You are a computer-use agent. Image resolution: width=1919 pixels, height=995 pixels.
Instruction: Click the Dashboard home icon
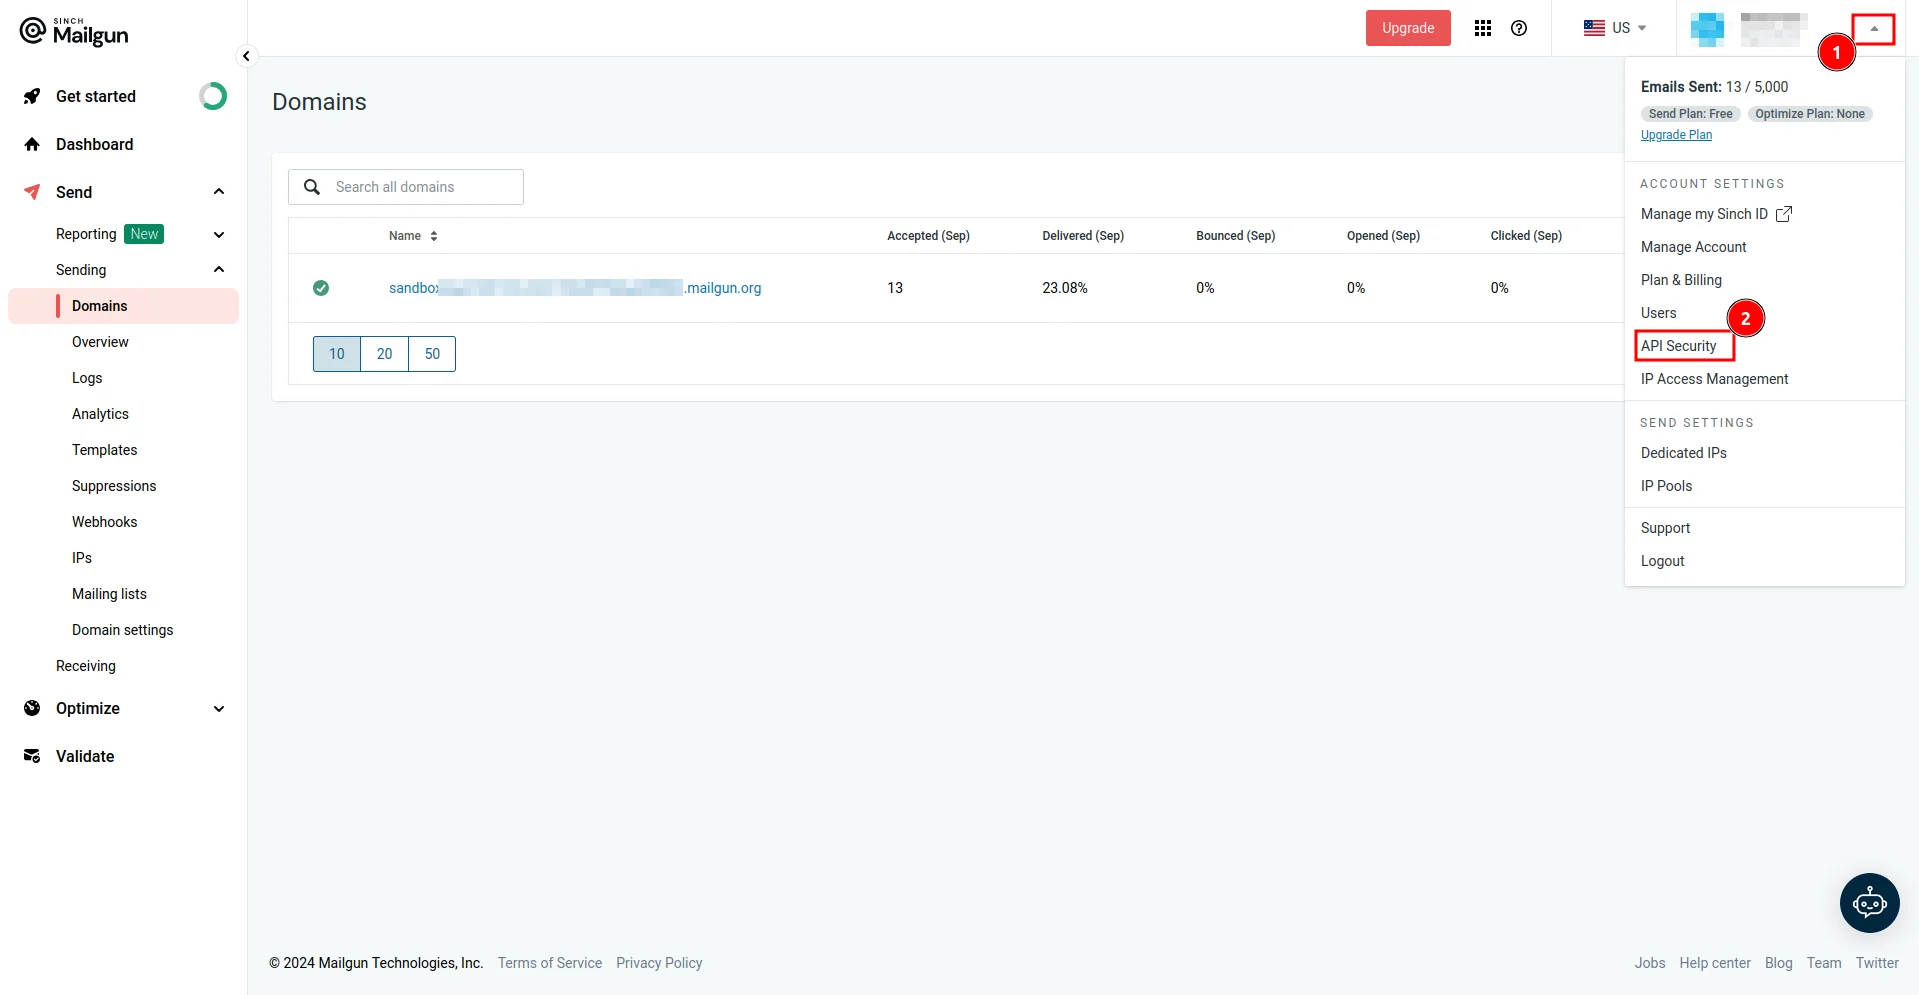(32, 144)
